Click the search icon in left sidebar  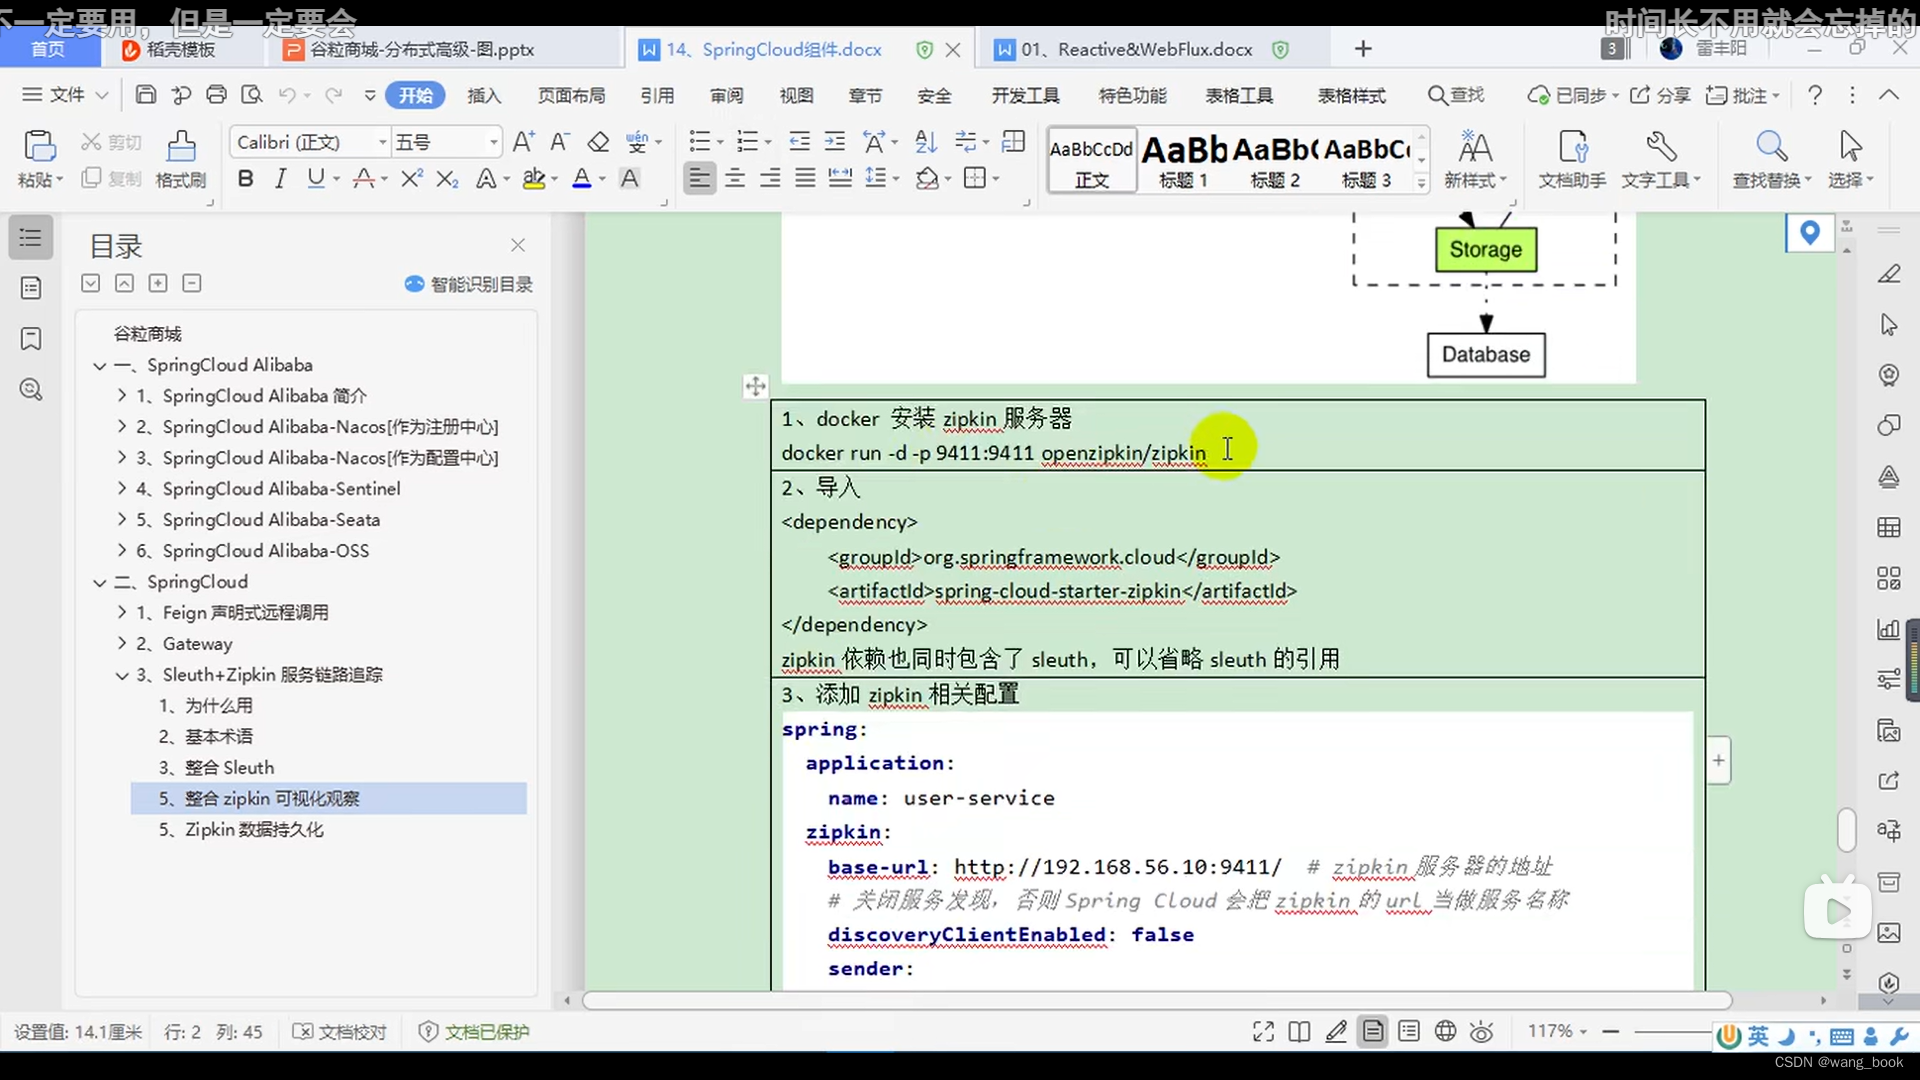coord(31,390)
